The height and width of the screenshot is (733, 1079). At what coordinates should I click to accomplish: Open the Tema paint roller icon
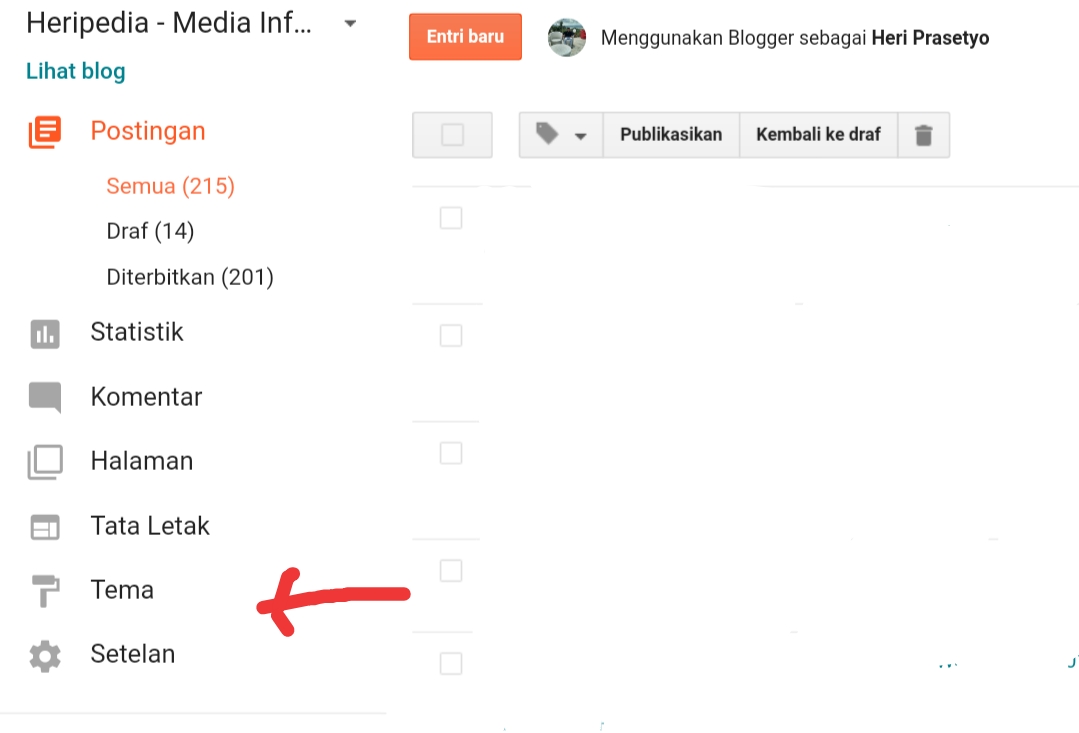[45, 591]
